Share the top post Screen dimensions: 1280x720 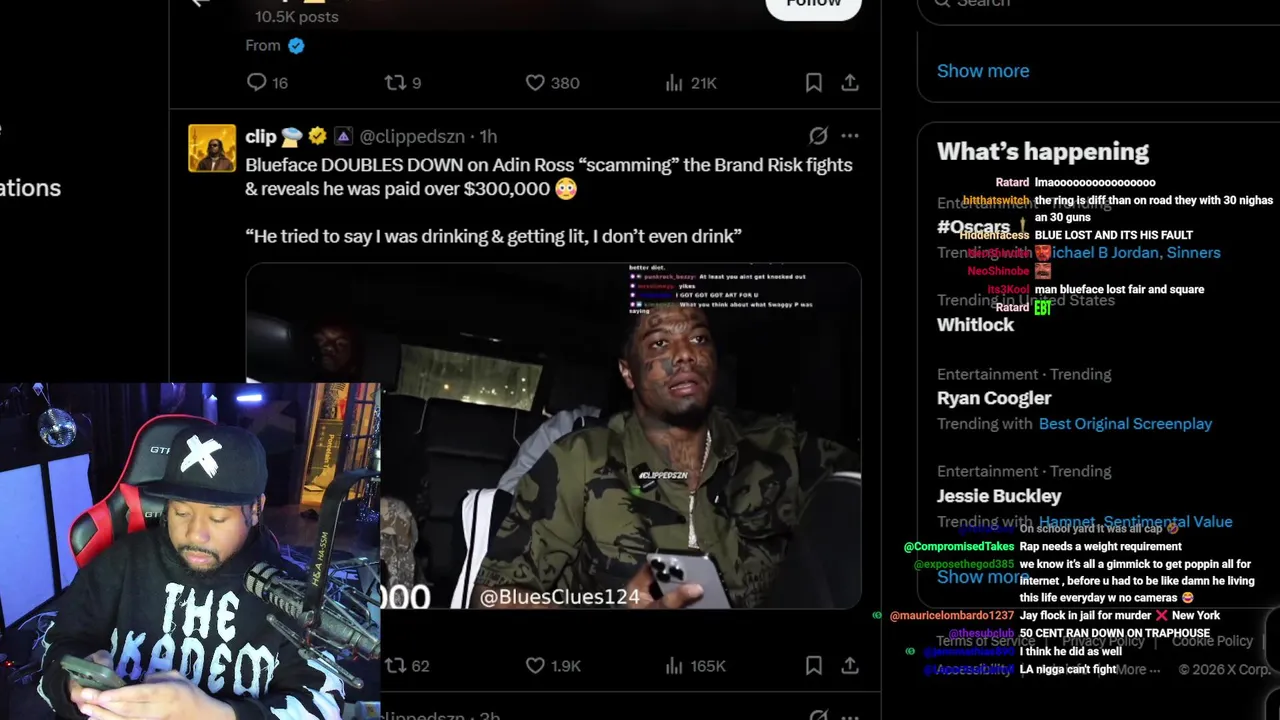click(850, 83)
